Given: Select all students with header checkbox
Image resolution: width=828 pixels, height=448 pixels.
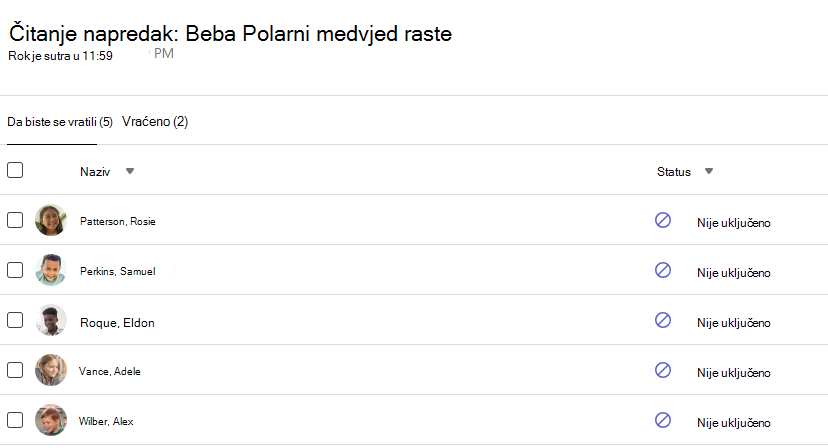Looking at the screenshot, I should click(15, 170).
